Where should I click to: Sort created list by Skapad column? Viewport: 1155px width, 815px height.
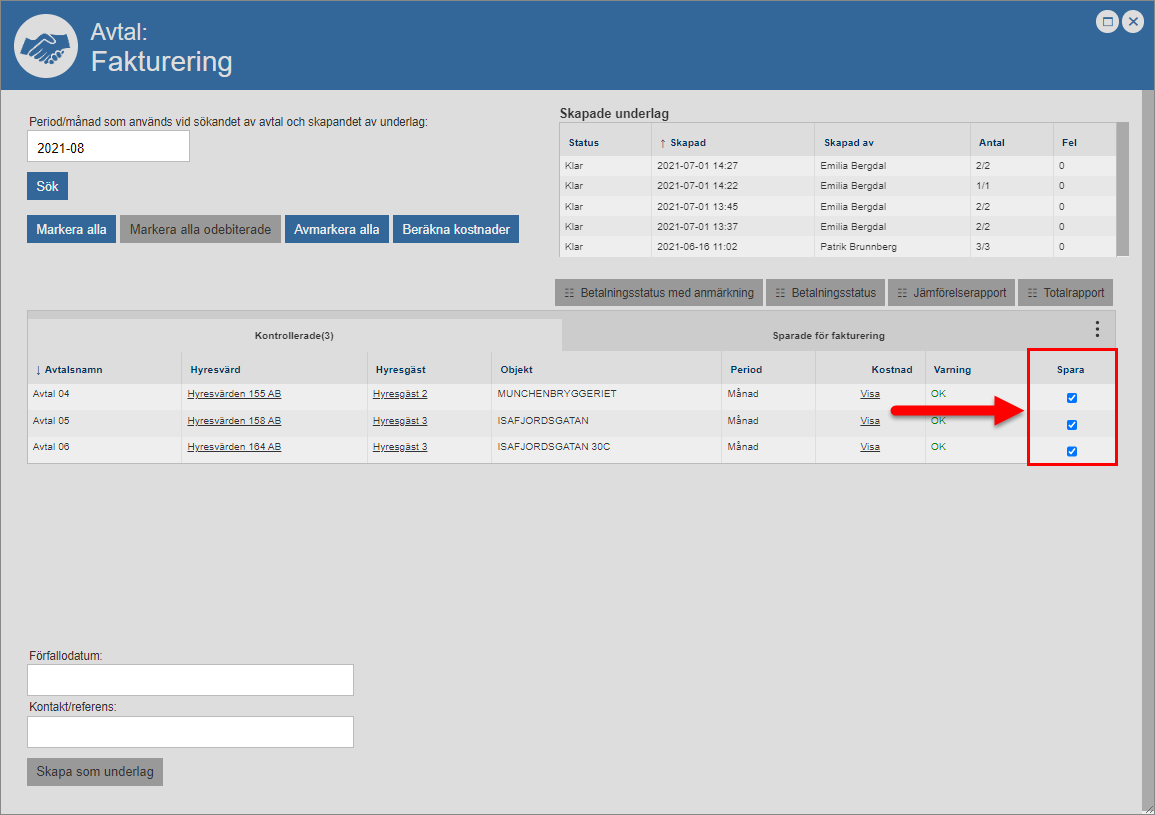point(688,143)
